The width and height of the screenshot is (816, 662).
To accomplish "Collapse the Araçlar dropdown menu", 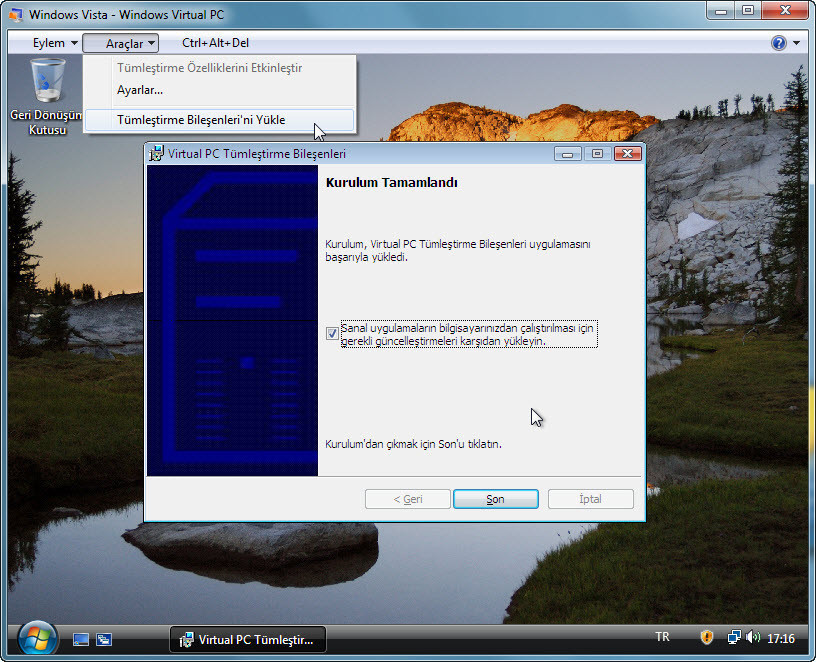I will (x=121, y=43).
